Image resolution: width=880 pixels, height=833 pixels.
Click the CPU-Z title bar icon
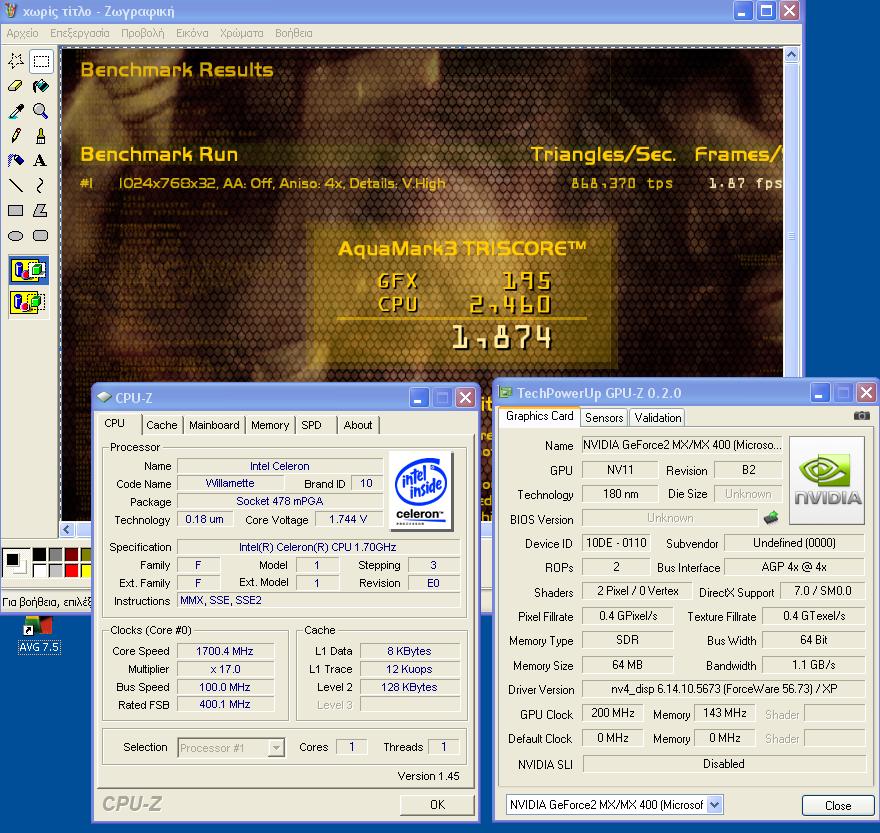coord(104,397)
